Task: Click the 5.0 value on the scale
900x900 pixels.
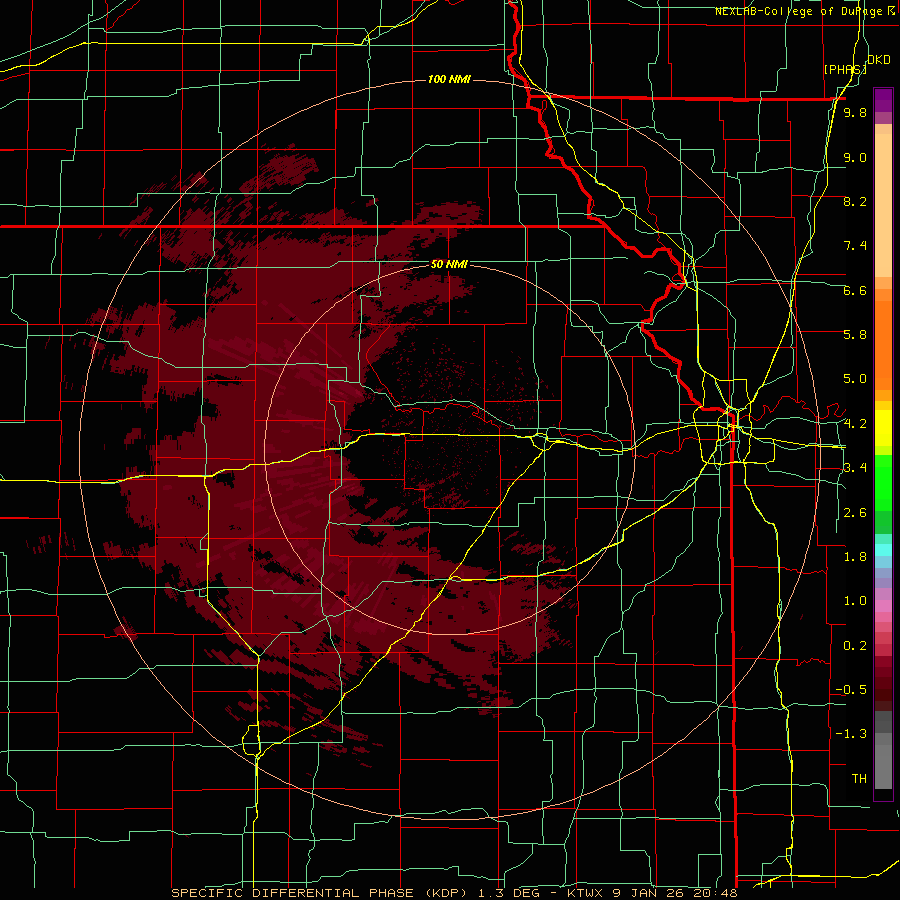Action: coord(855,379)
